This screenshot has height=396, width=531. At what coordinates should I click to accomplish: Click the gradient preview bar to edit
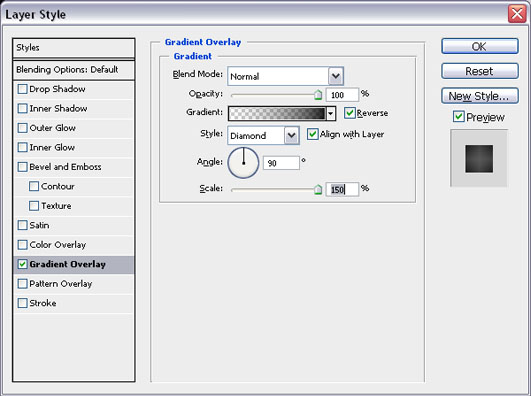coord(277,113)
